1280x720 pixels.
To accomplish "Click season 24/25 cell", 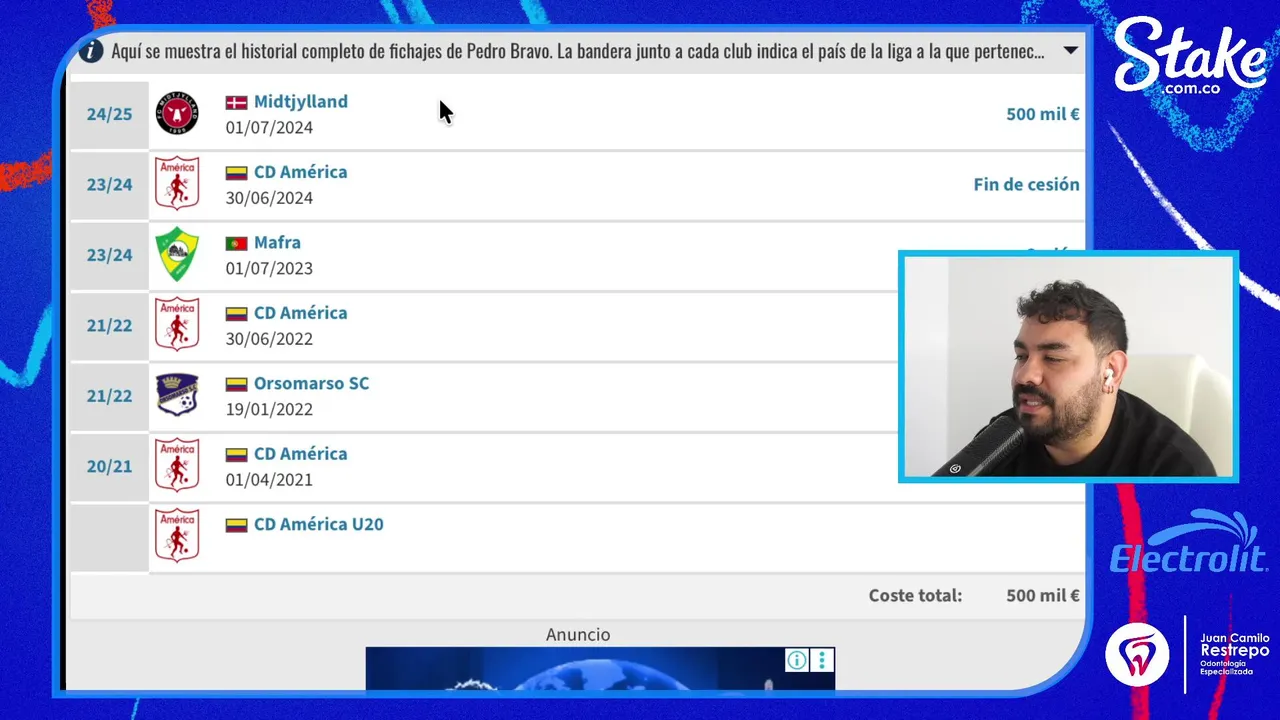I will point(109,114).
